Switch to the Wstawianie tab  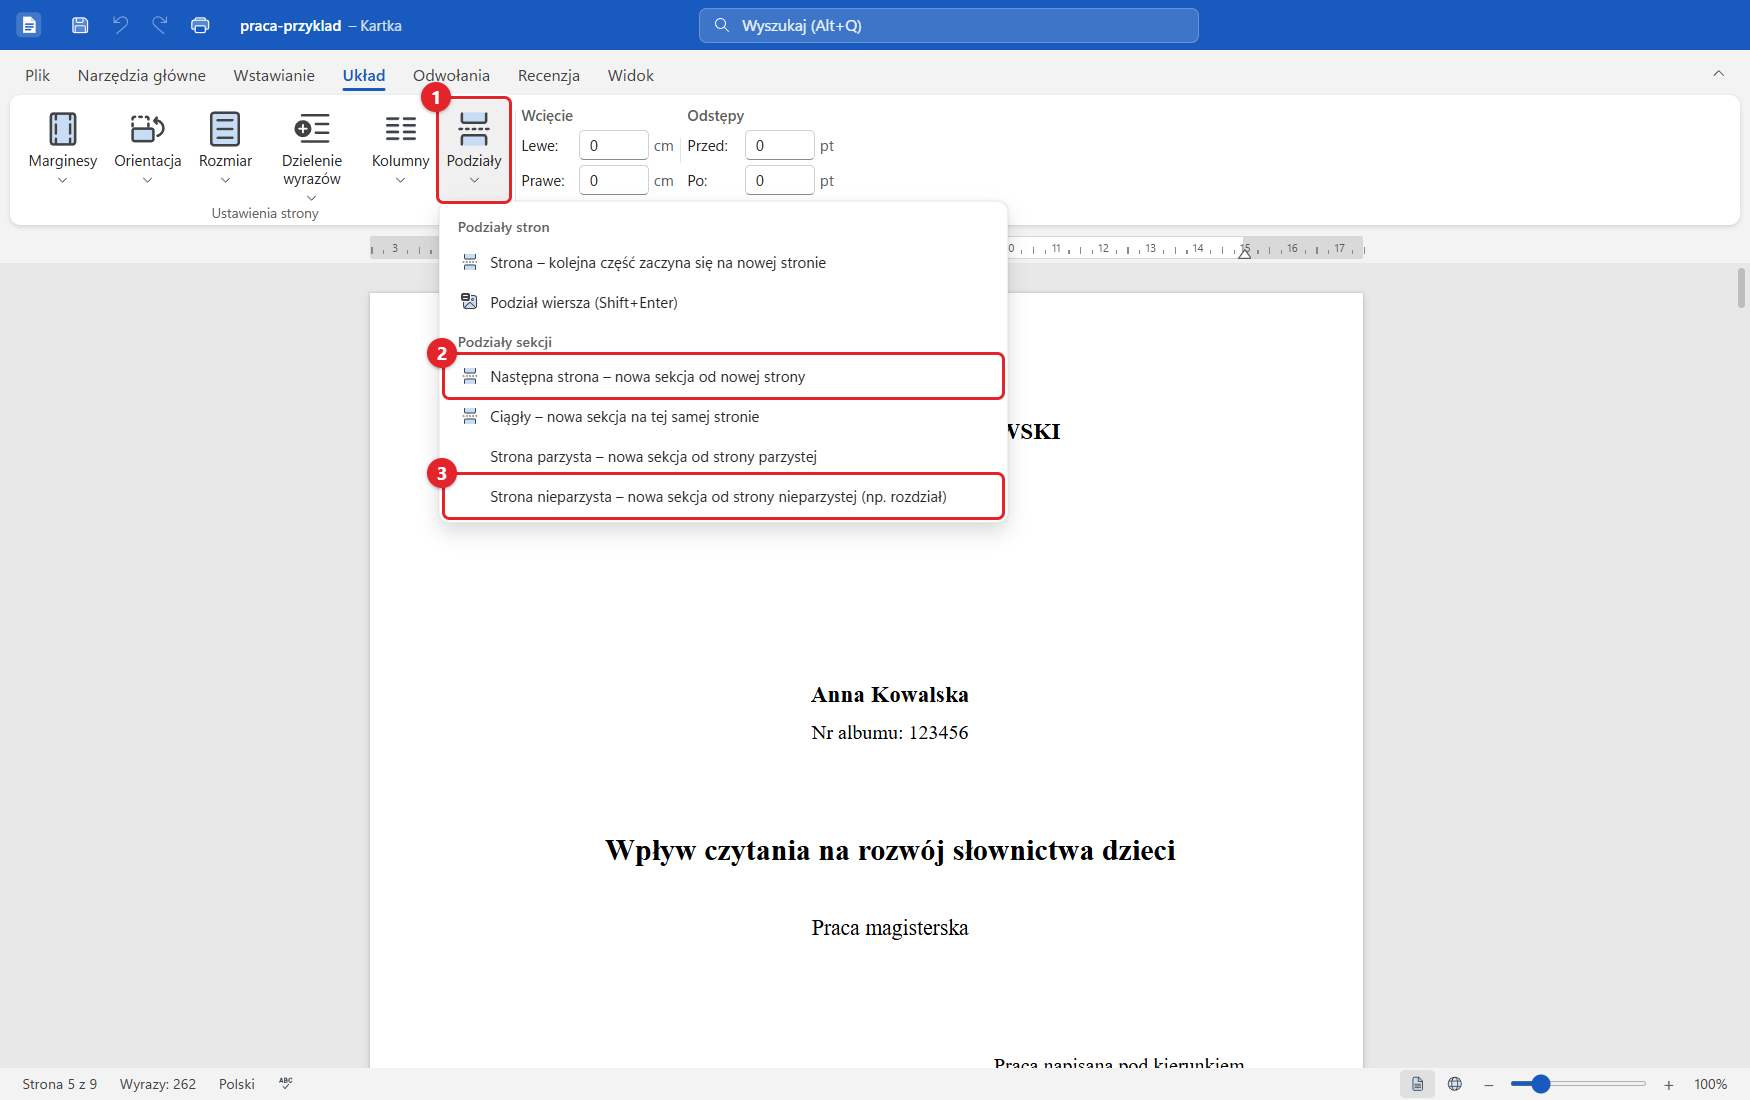274,76
